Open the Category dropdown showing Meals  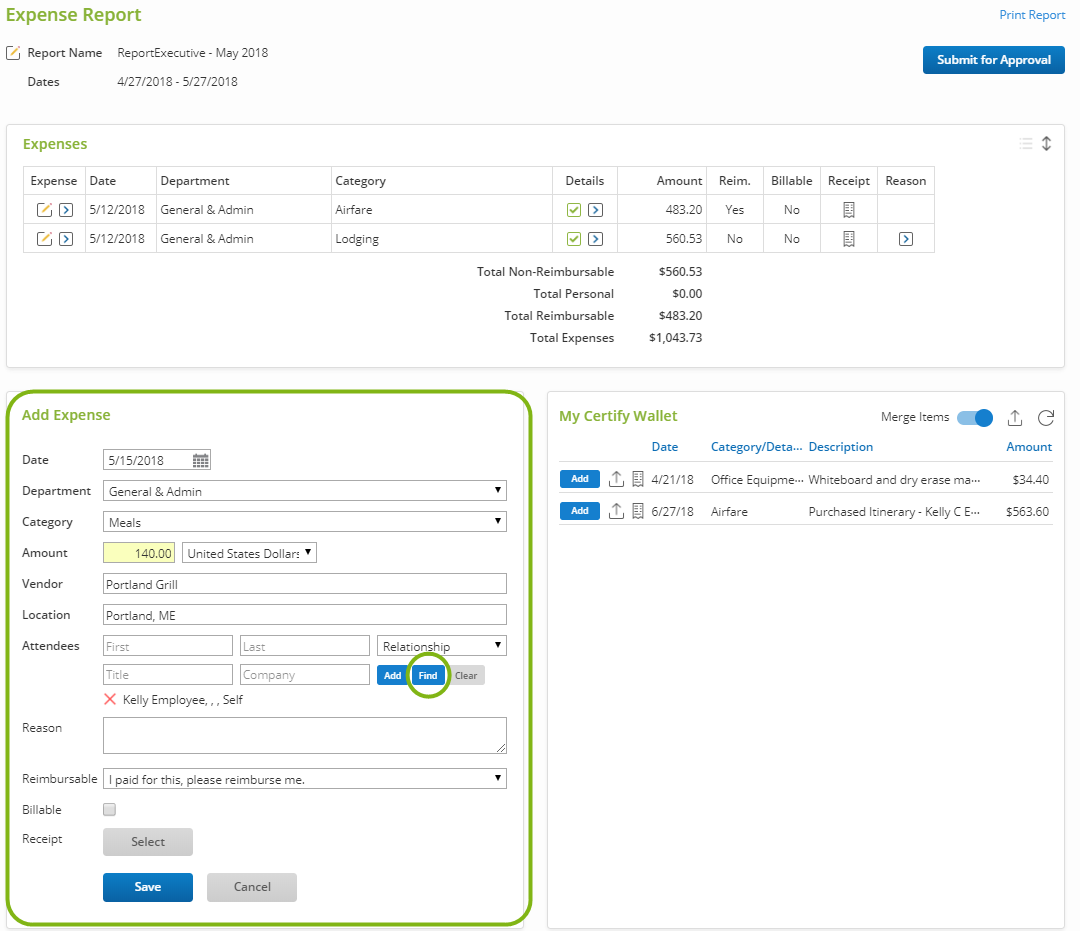304,521
